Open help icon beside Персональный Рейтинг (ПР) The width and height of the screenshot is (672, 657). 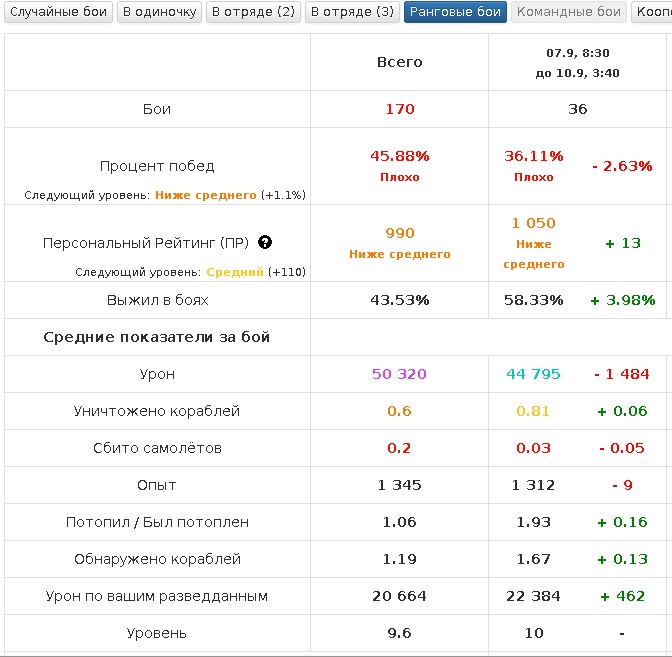pyautogui.click(x=265, y=243)
